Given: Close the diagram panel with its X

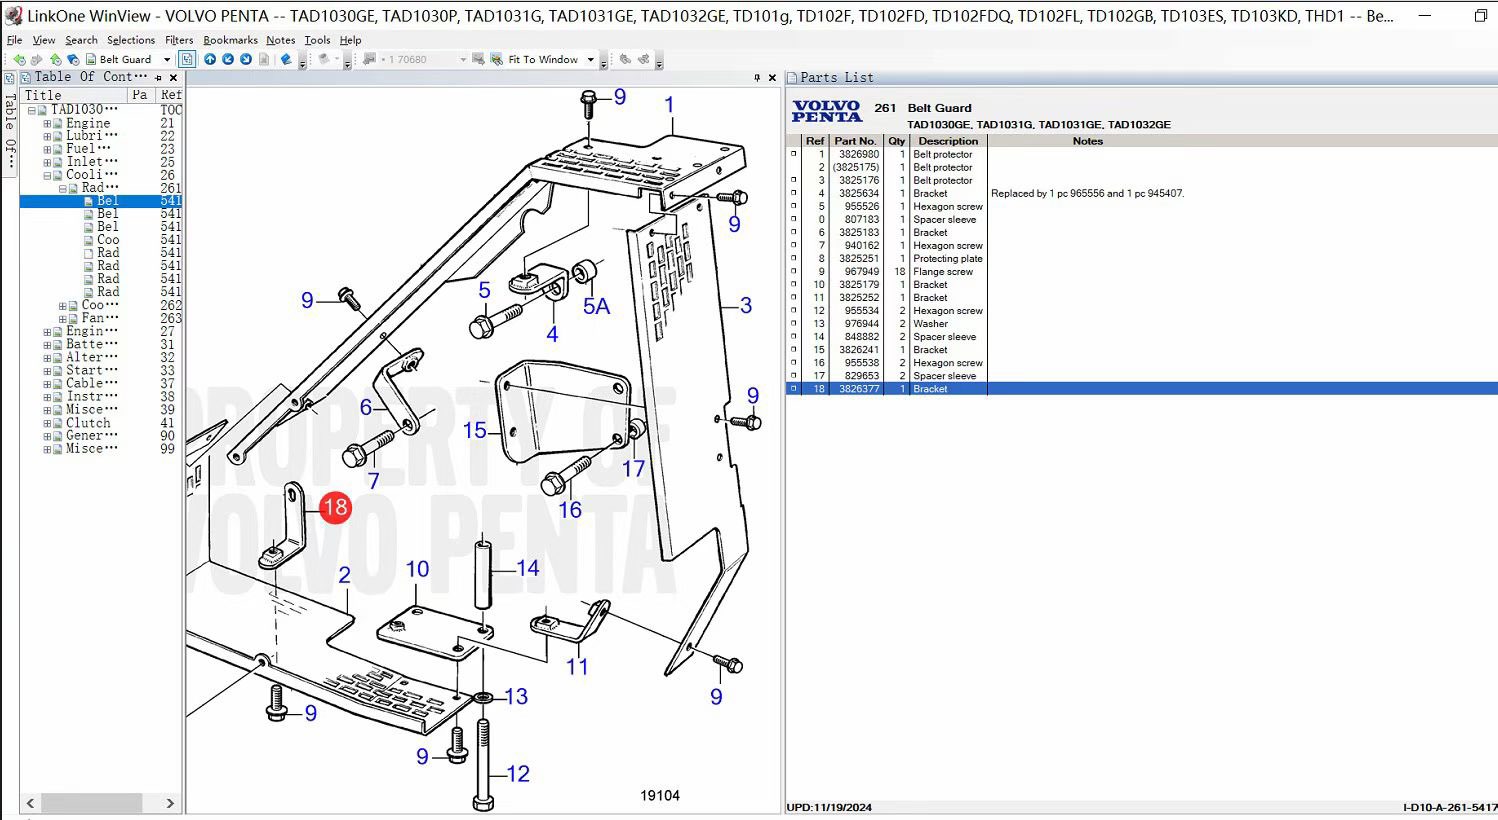Looking at the screenshot, I should point(772,78).
